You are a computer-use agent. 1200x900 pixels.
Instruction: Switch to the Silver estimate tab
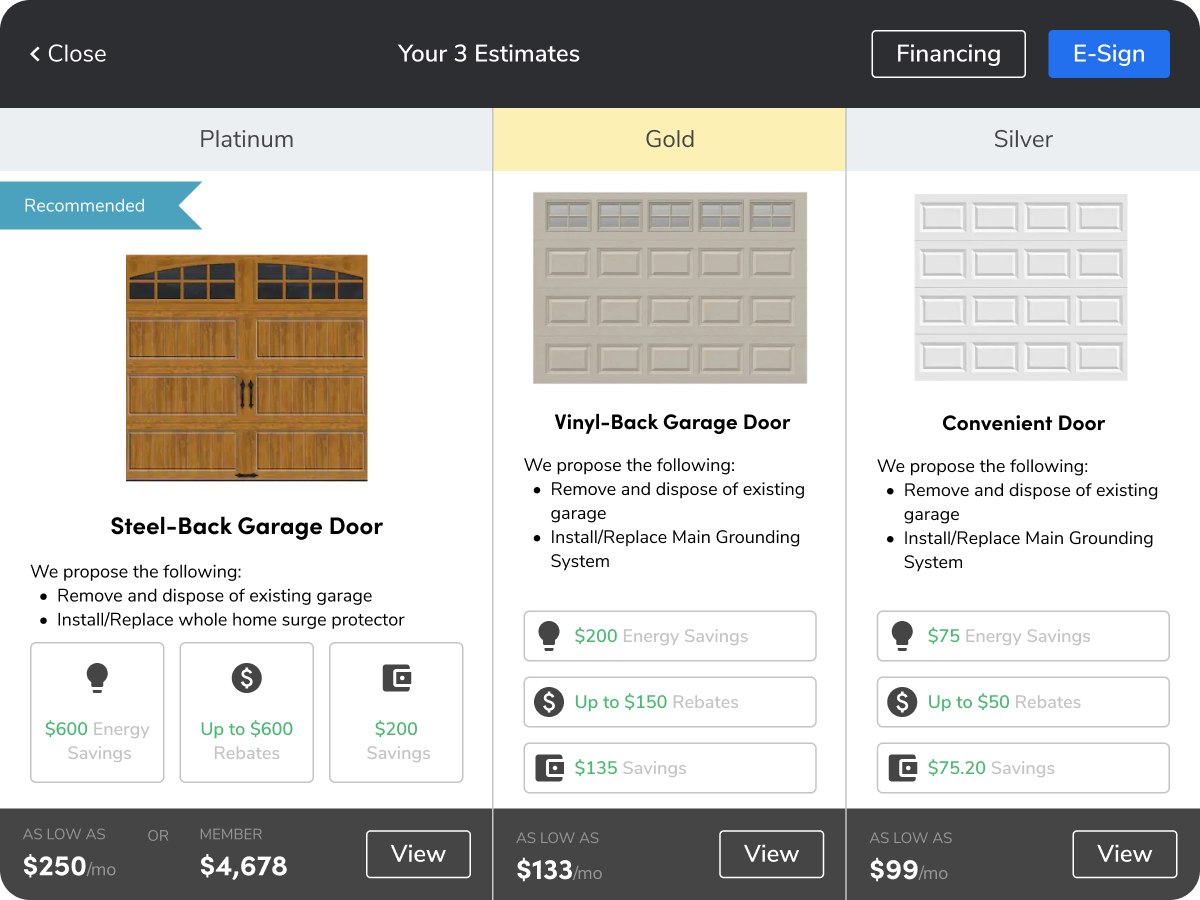pos(1023,139)
